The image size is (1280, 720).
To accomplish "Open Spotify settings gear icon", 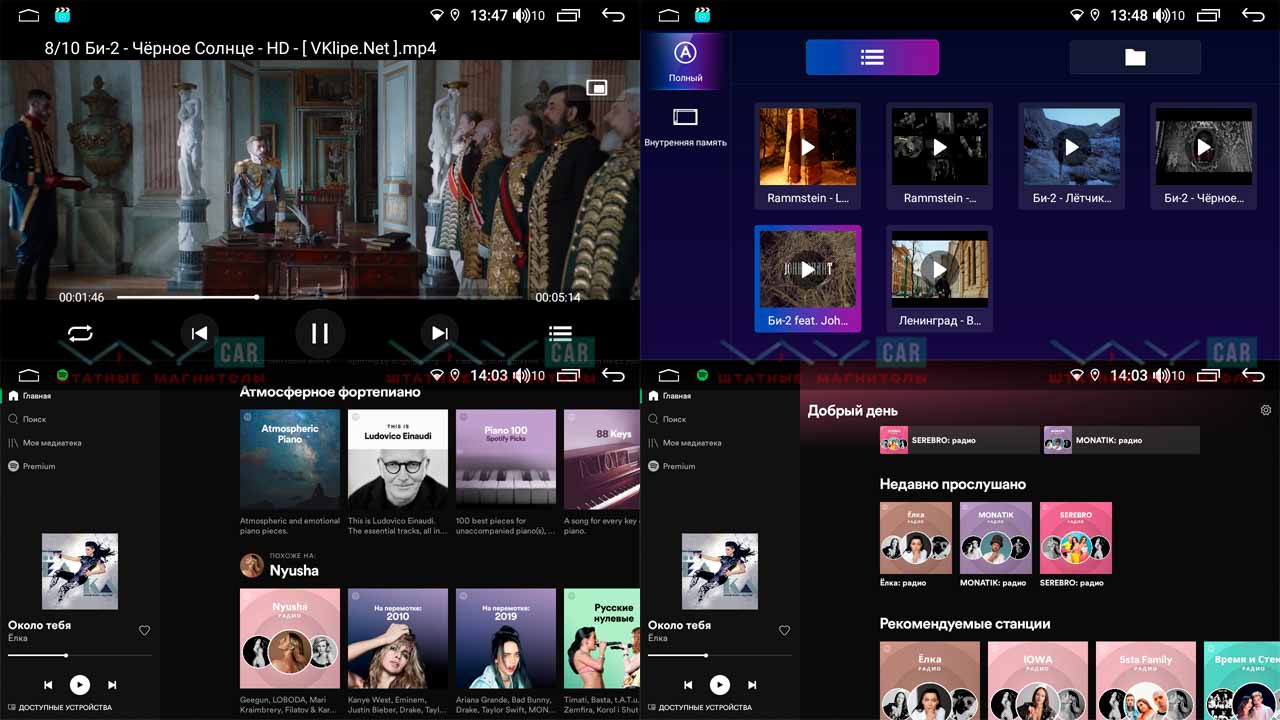I will click(1266, 410).
